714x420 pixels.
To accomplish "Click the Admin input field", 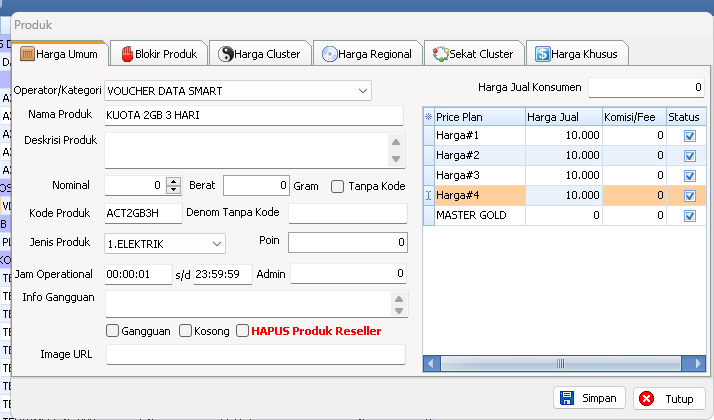I will pyautogui.click(x=349, y=273).
